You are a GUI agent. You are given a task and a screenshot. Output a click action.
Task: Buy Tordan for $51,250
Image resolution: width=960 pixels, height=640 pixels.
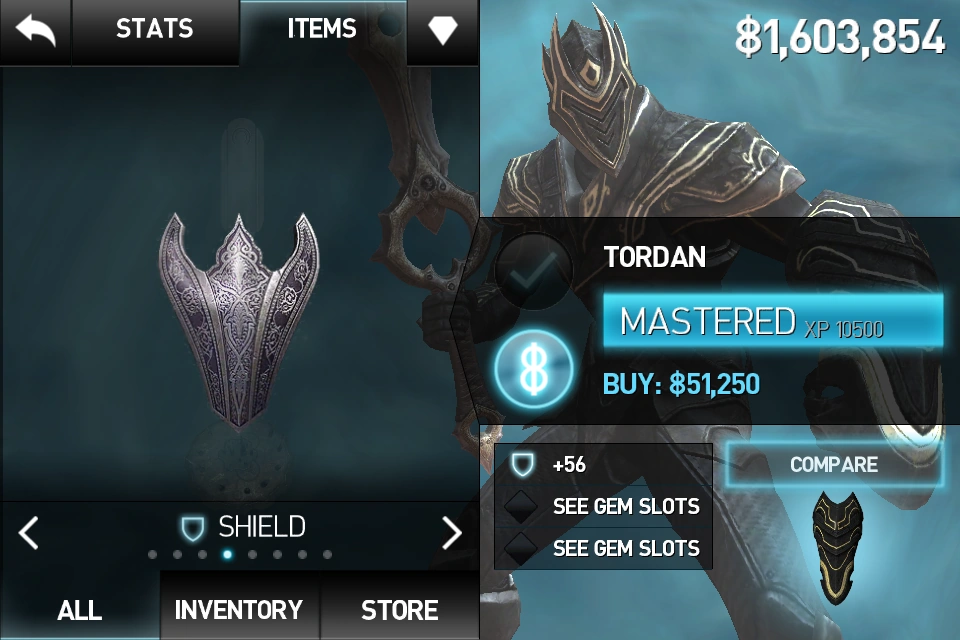point(681,384)
